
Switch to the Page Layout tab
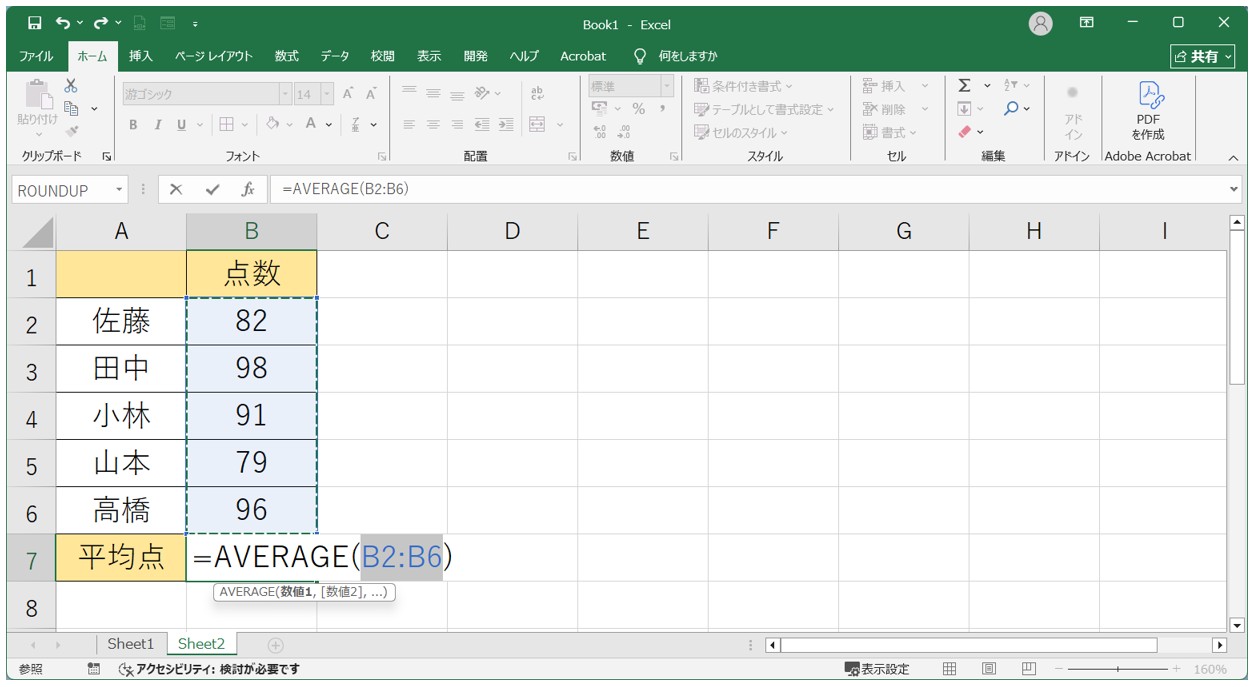[214, 56]
